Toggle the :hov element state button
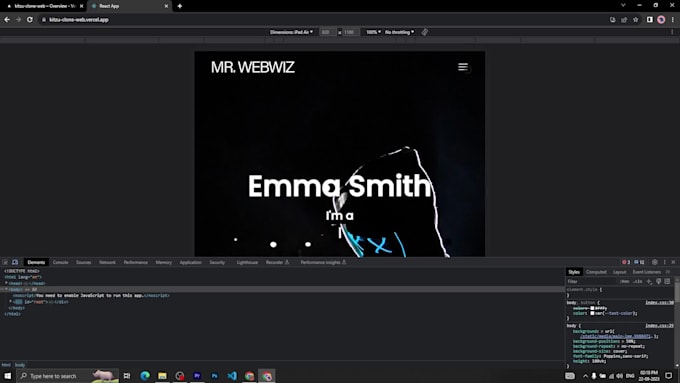680x383 pixels. point(624,282)
